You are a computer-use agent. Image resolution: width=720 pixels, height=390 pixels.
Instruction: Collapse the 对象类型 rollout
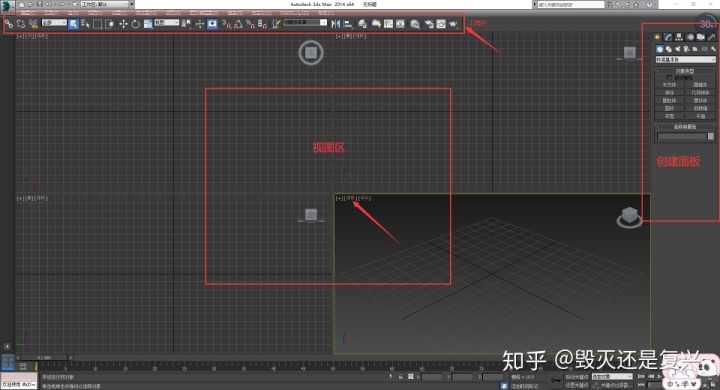click(685, 71)
